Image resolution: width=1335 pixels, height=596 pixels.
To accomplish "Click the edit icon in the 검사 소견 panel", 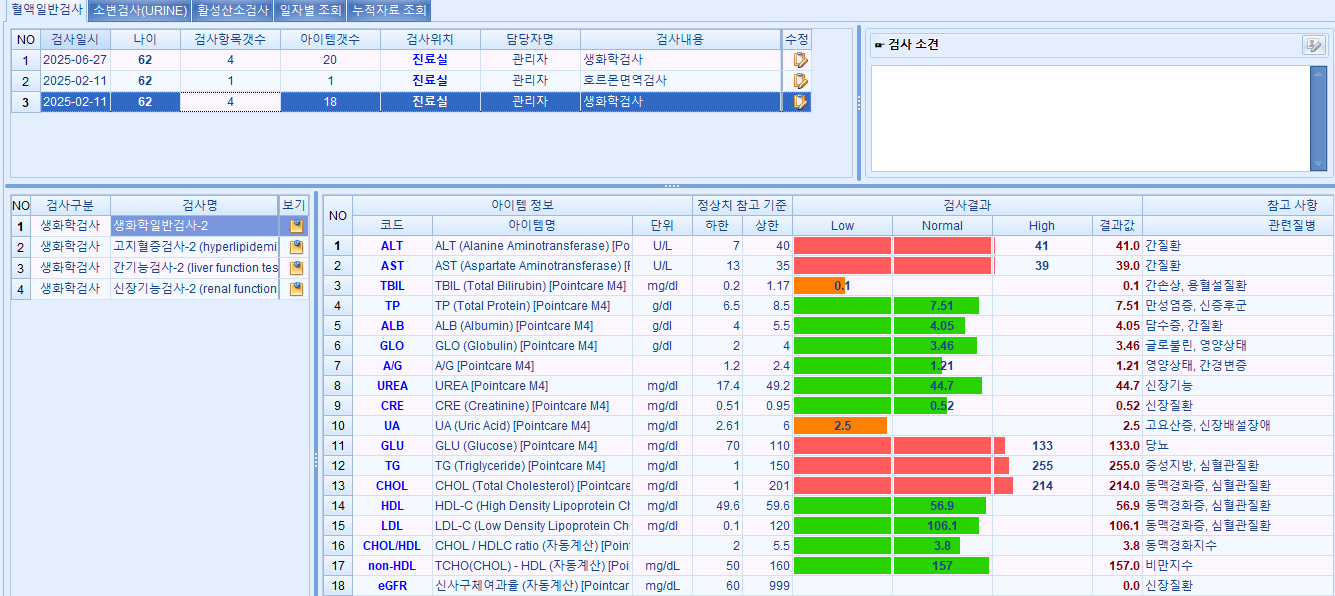I will click(x=1315, y=44).
